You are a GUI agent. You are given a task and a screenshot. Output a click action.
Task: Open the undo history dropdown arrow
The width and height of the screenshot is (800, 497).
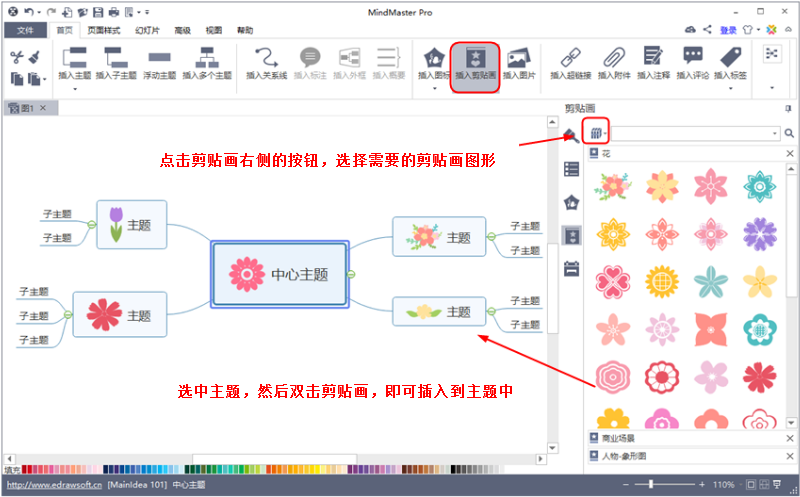tap(39, 12)
